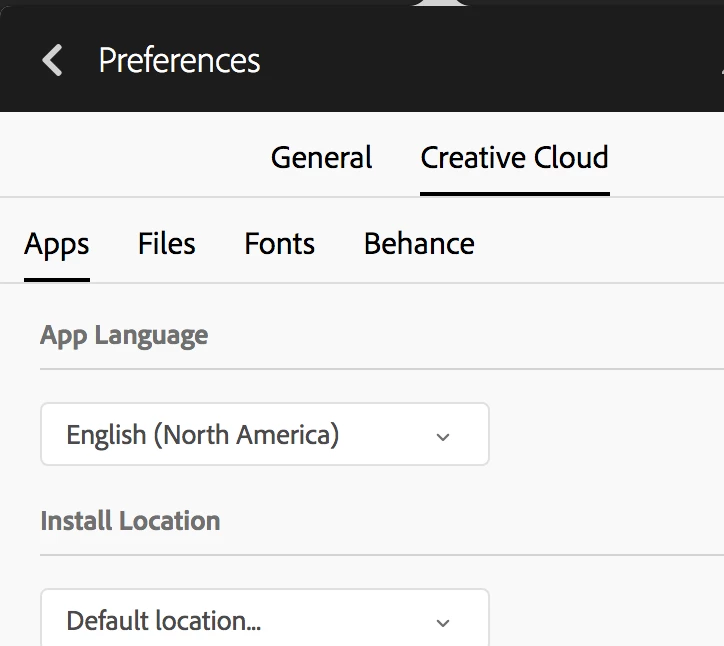Select the Creative Cloud tab
The image size is (724, 646).
point(514,158)
